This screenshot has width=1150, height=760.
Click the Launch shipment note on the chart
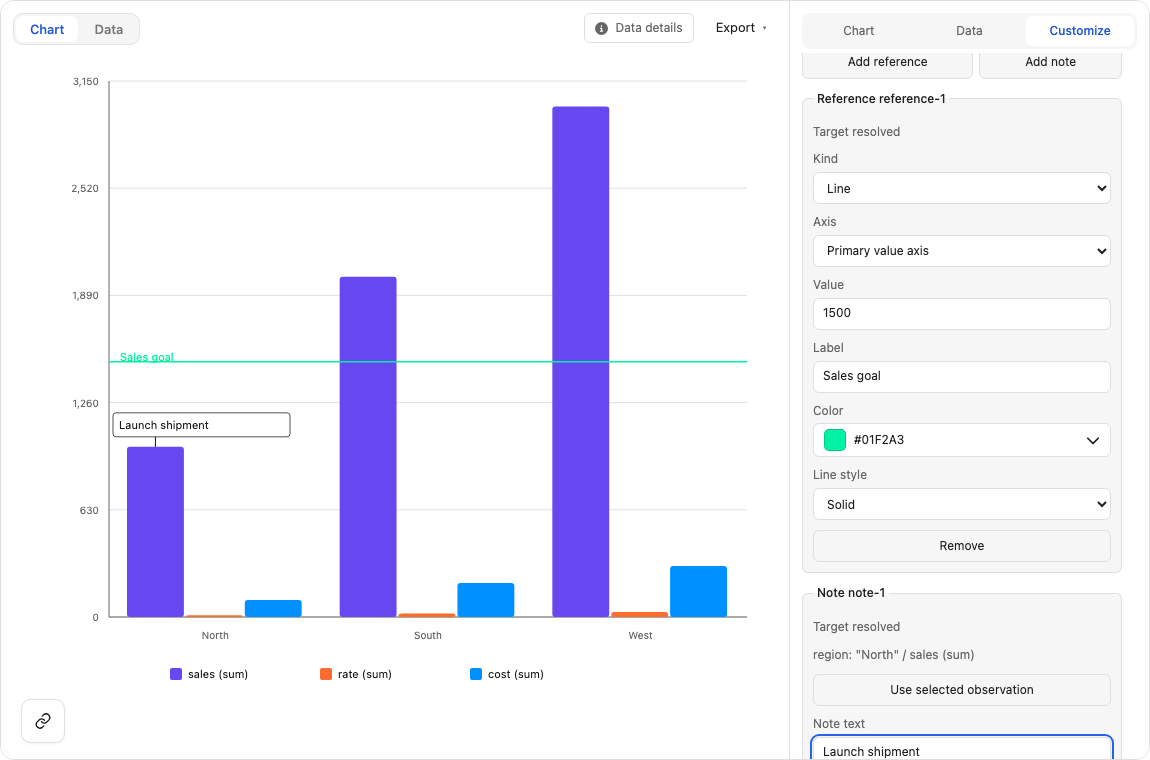click(x=201, y=425)
